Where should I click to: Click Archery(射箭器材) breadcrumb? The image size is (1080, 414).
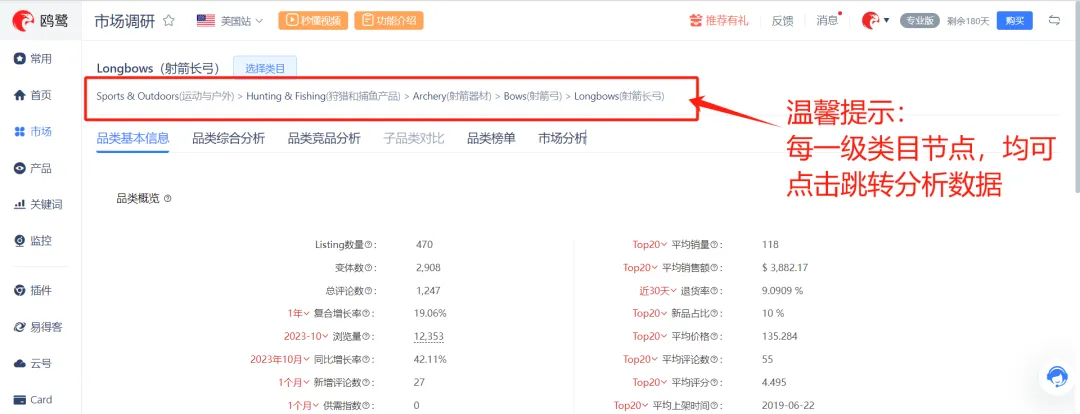(x=452, y=96)
